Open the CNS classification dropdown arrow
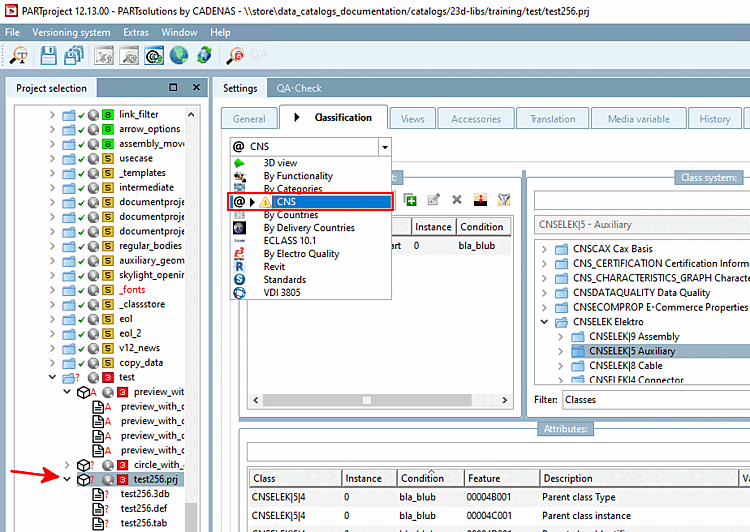The image size is (750, 532). tap(385, 147)
